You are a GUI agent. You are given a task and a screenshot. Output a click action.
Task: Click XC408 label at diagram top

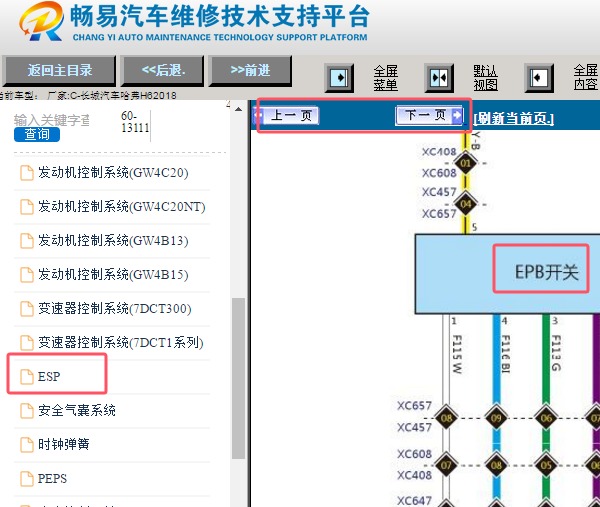439,152
